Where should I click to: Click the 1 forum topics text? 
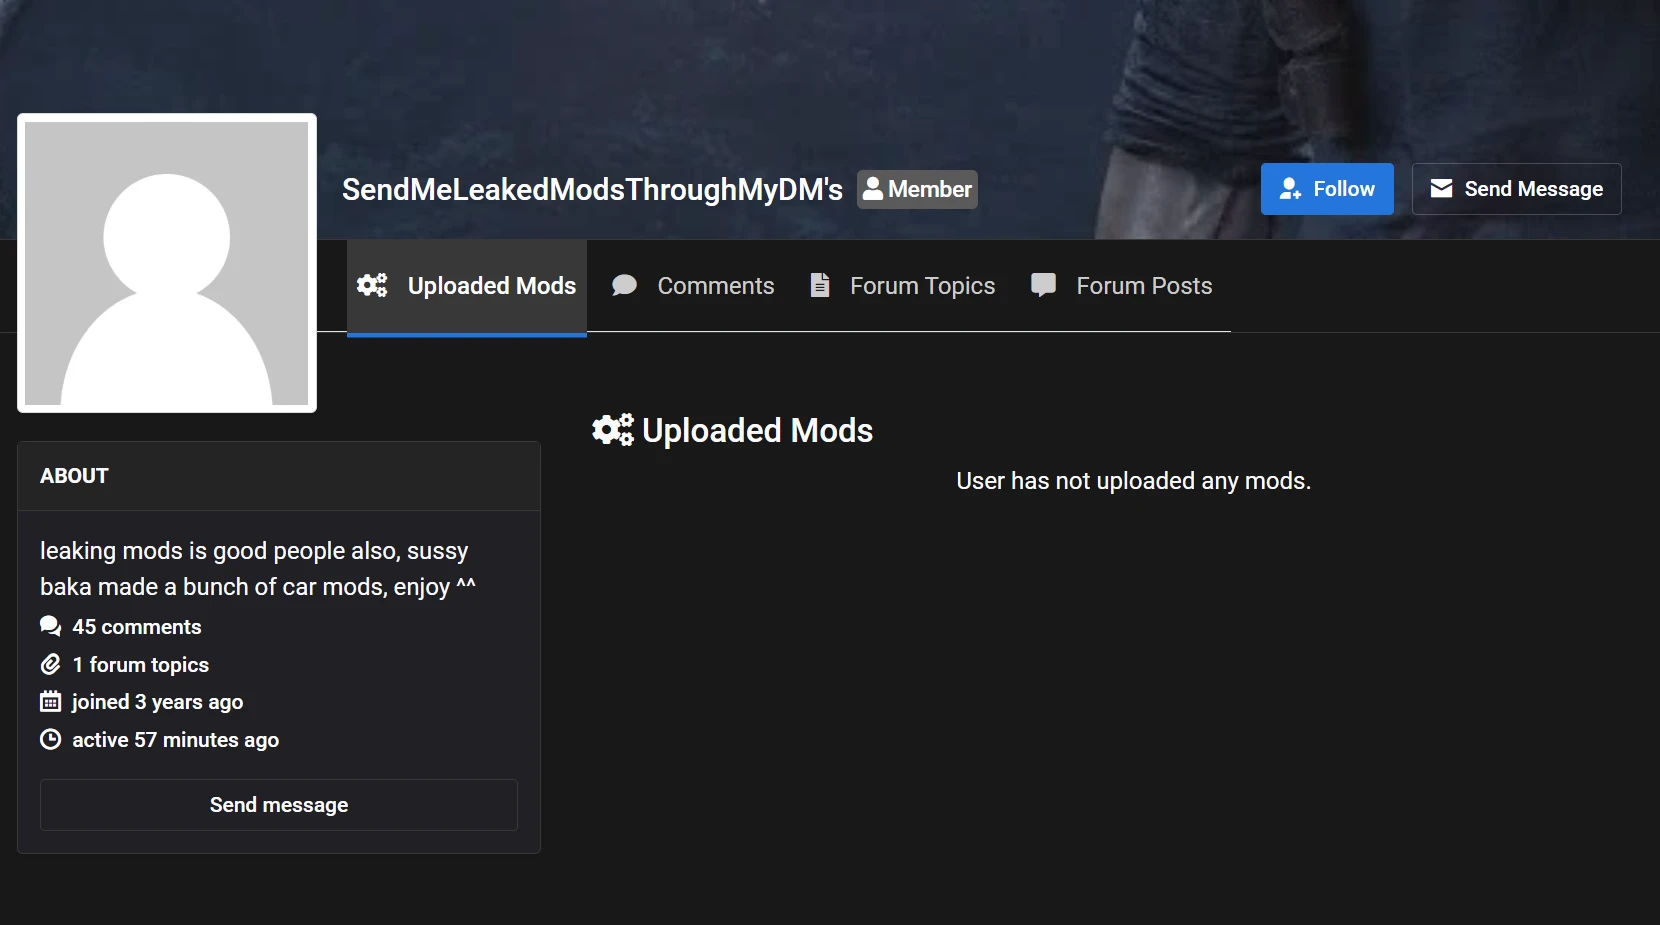(x=141, y=665)
